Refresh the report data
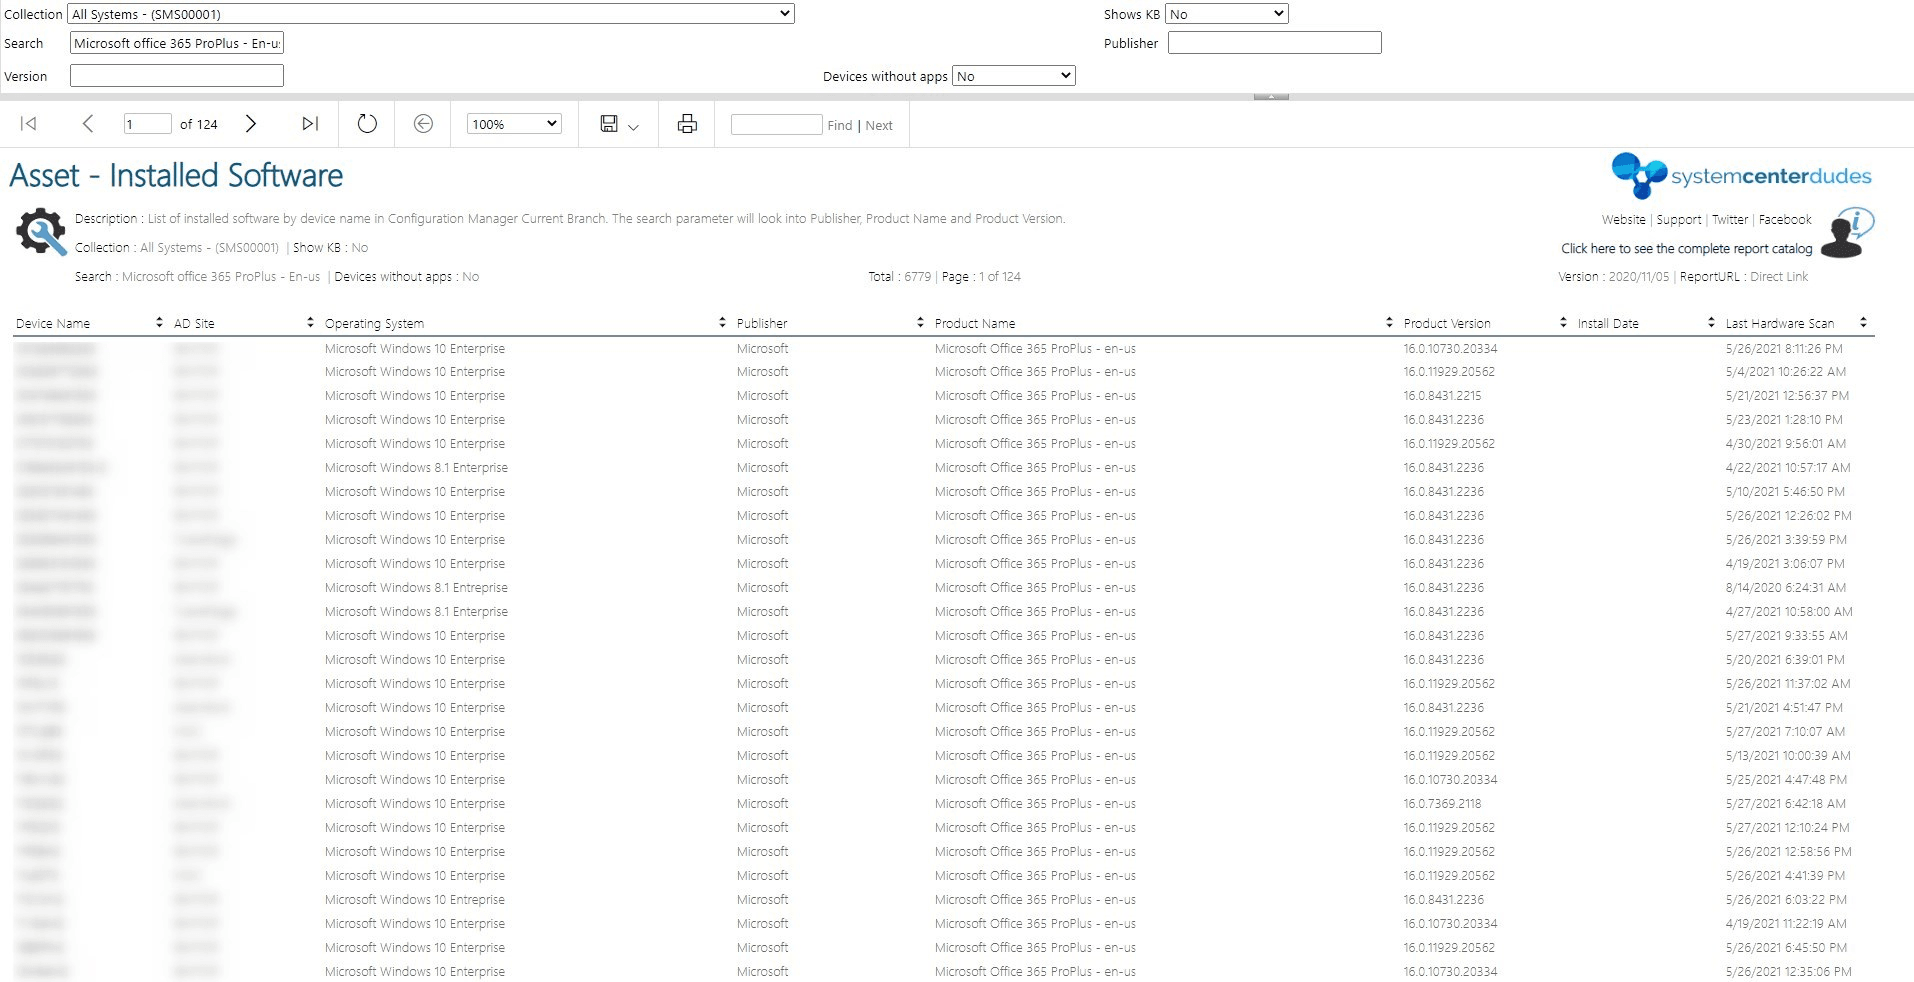Image resolution: width=1914 pixels, height=982 pixels. pos(366,123)
